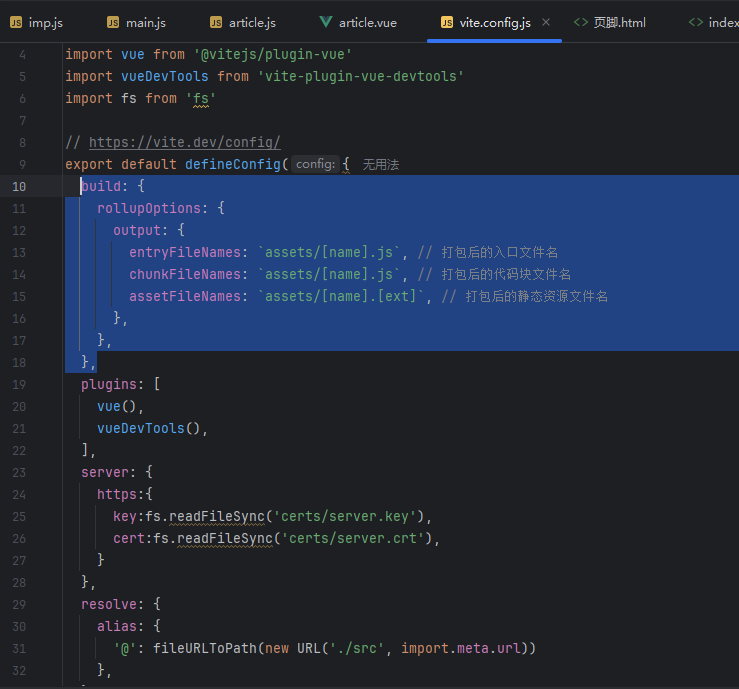The image size is (739, 689).
Task: Open the https://vite.dev/config/ link
Action: pyautogui.click(x=184, y=142)
